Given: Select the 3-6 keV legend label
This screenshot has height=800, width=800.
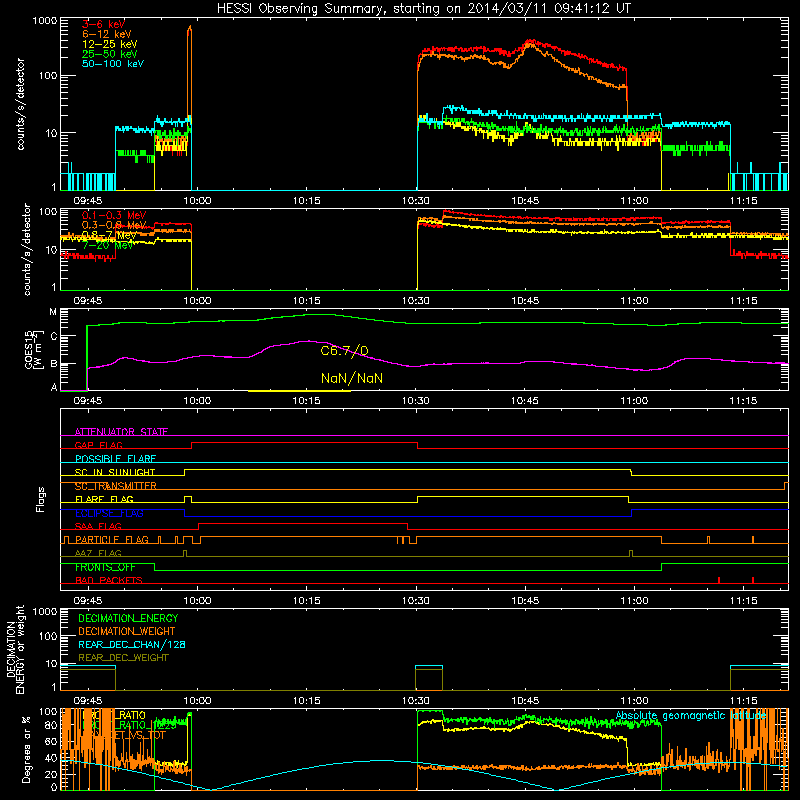Looking at the screenshot, I should (103, 24).
